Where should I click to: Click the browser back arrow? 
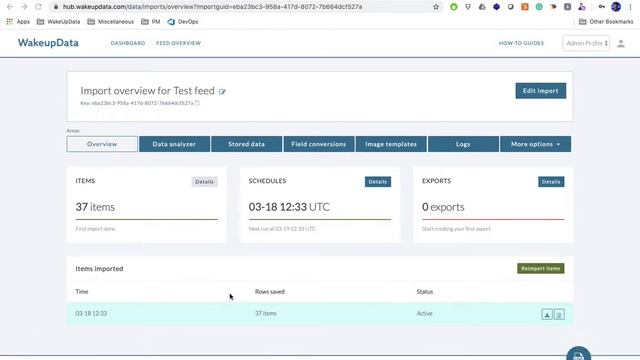click(10, 7)
